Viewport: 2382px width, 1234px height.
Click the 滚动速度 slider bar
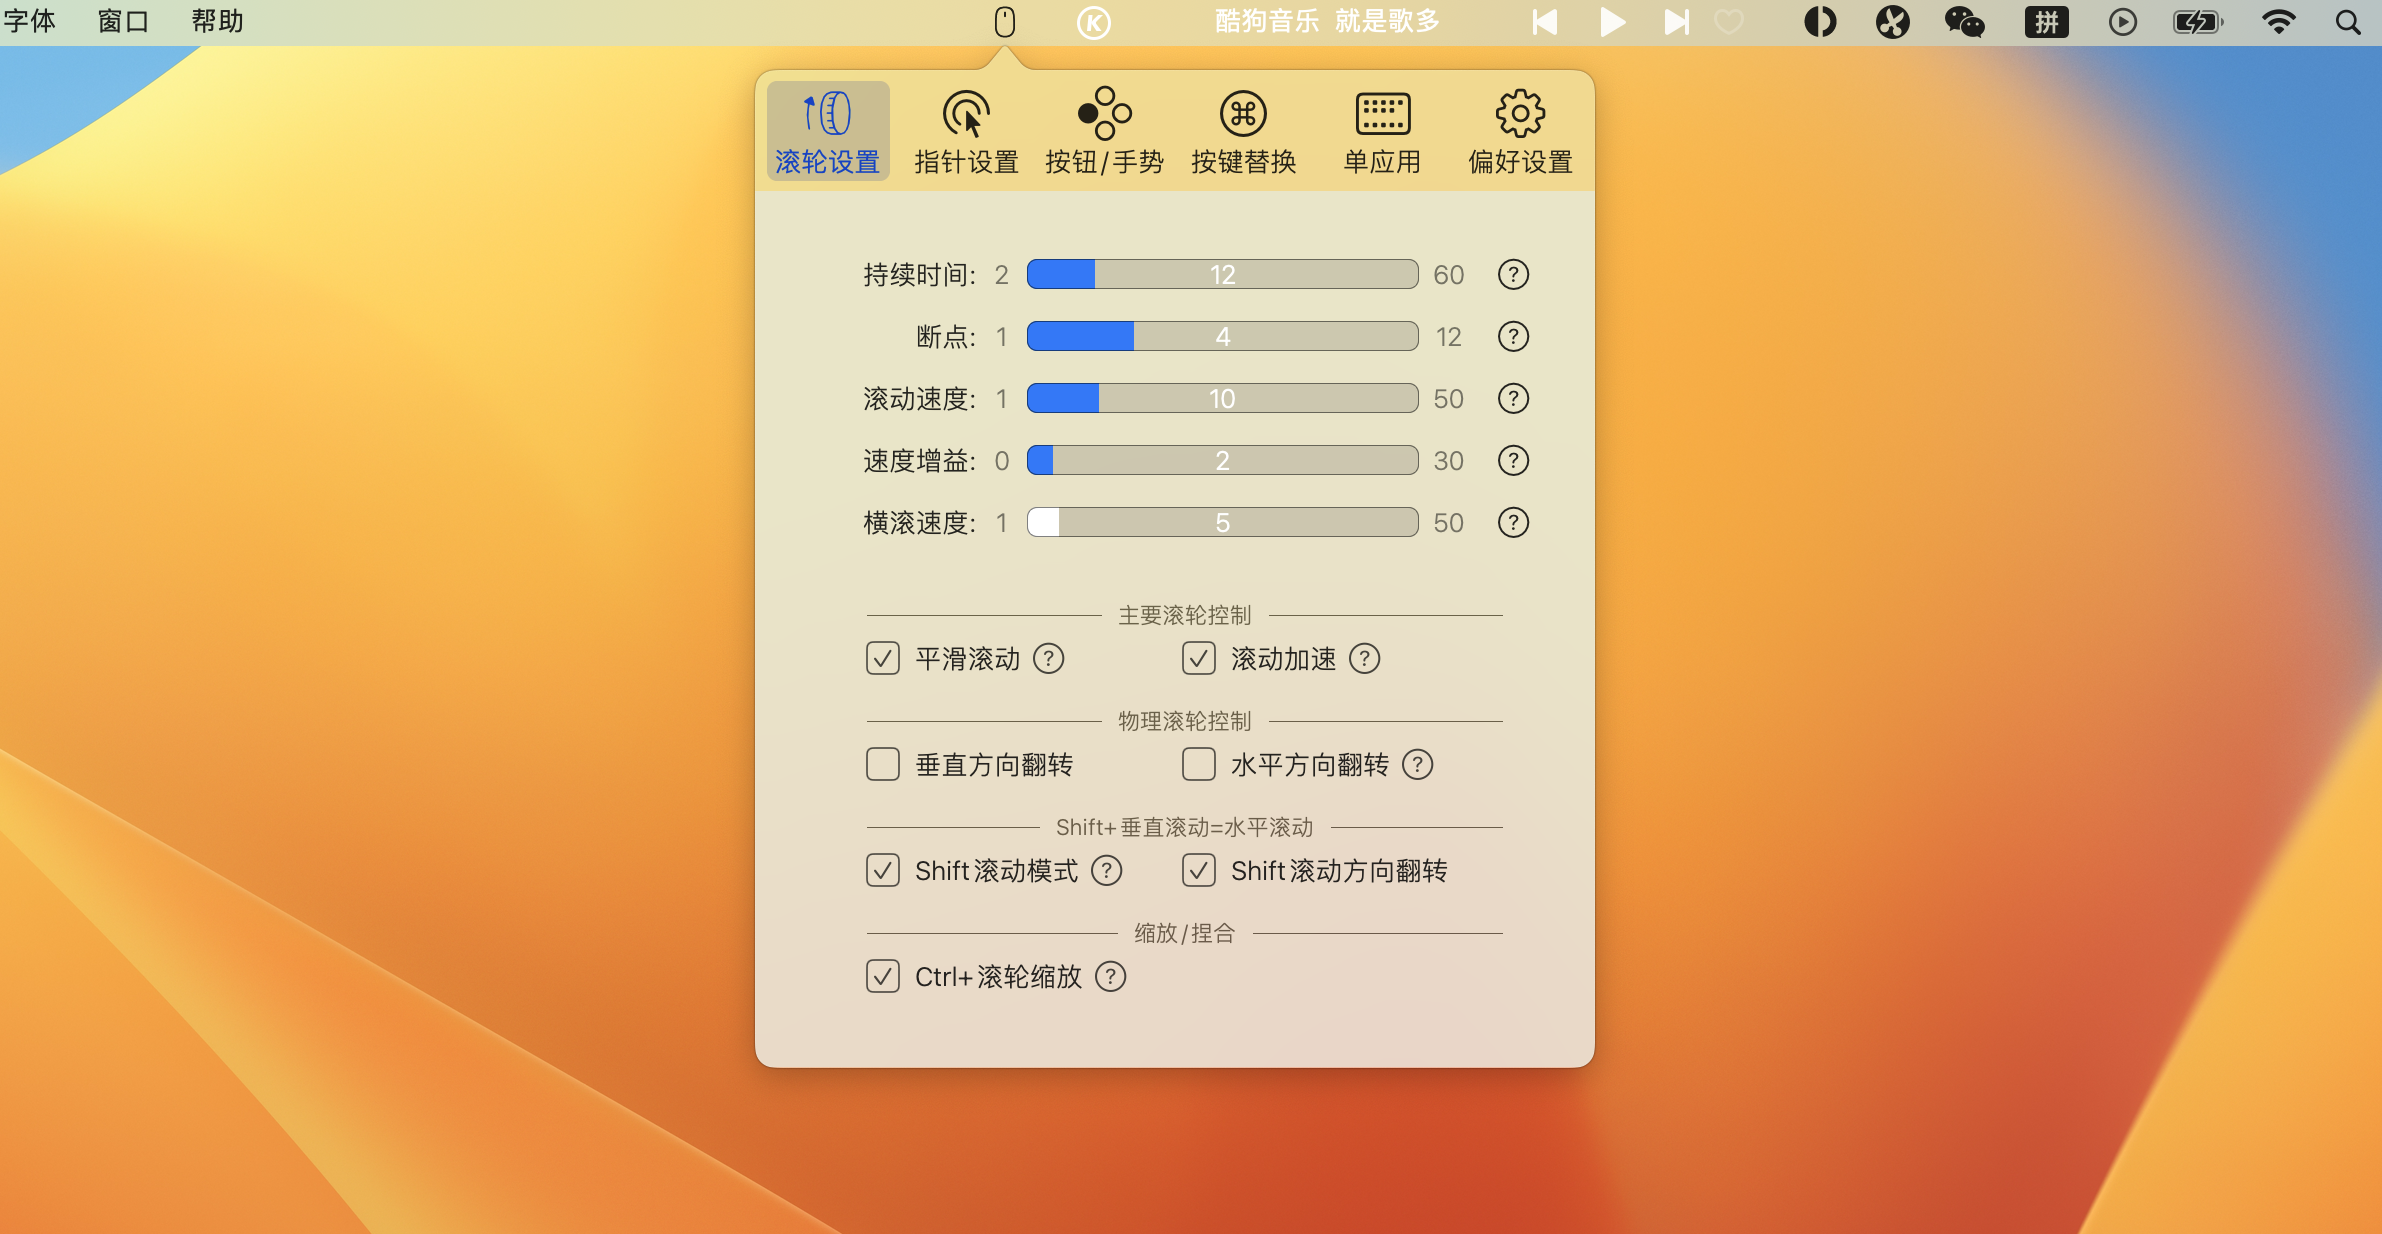coord(1222,399)
